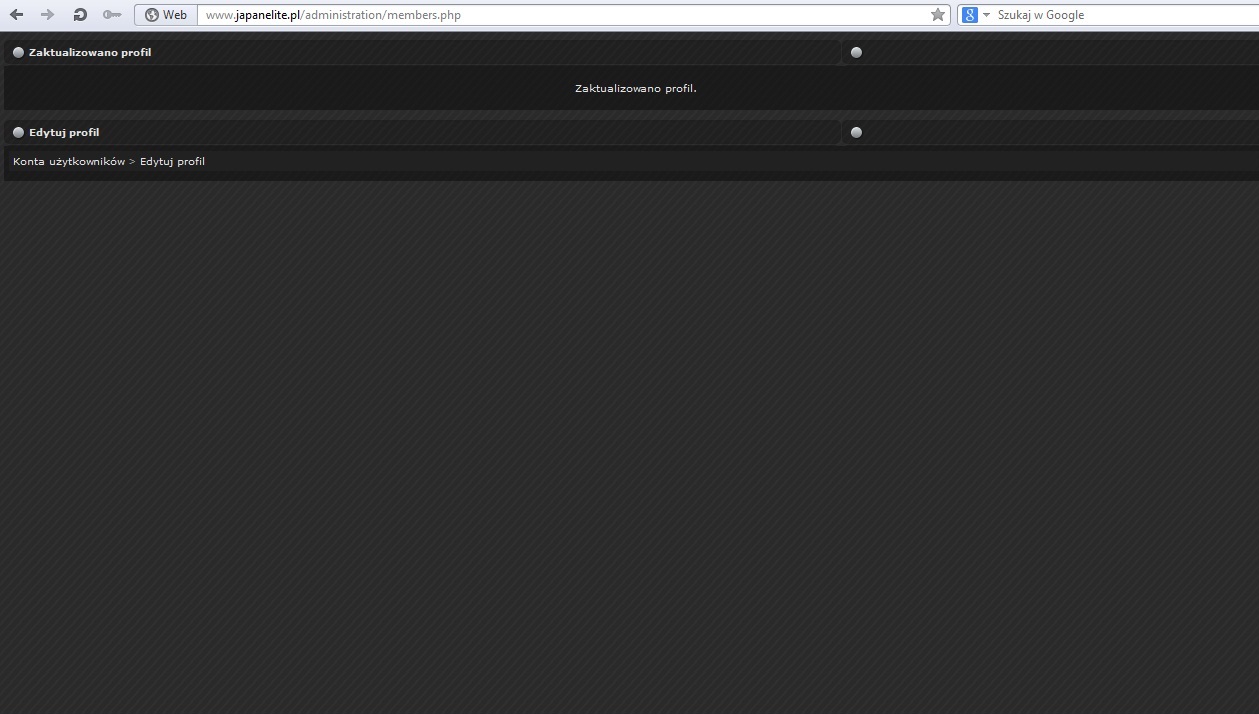The height and width of the screenshot is (714, 1259).
Task: Select the 'Zaktualizowano profil' panel title
Action: (90, 52)
